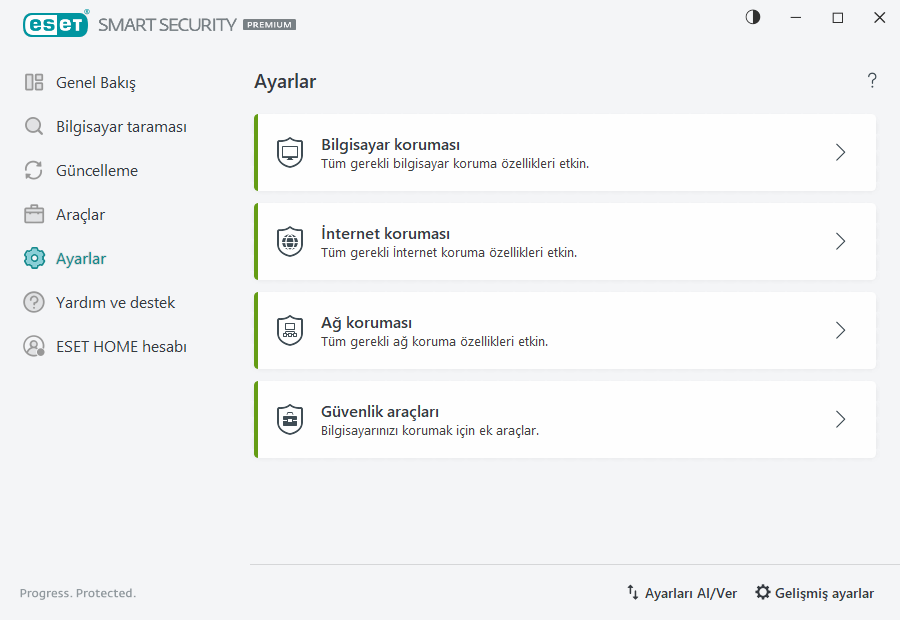This screenshot has width=900, height=620.
Task: Click the Bilgisayar taraması magnifier icon
Action: click(33, 126)
